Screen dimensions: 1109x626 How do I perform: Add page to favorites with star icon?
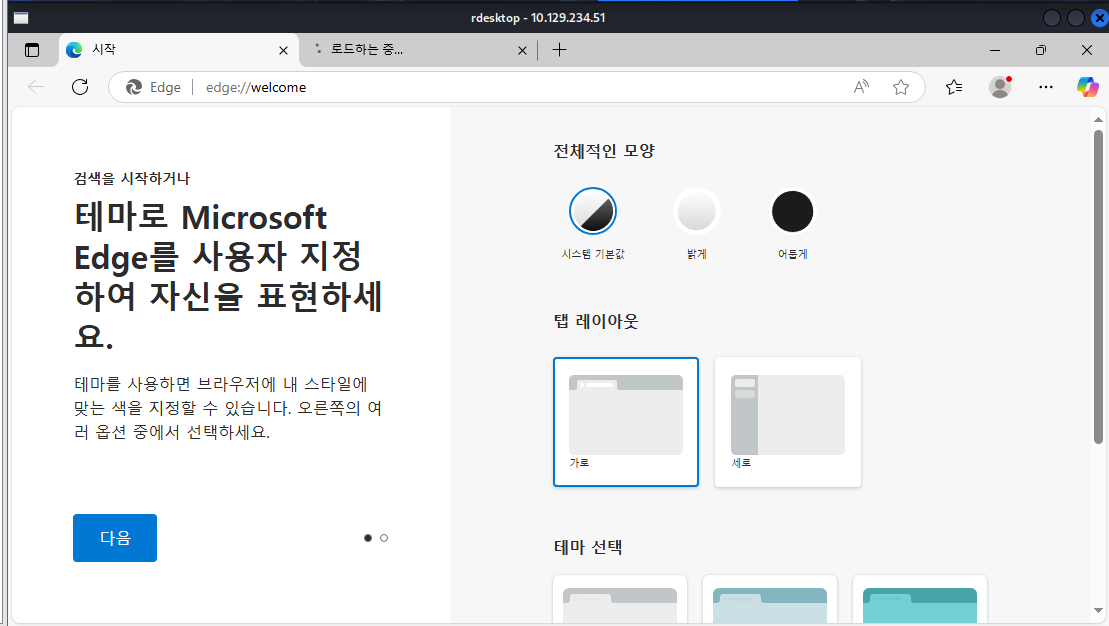(x=901, y=87)
